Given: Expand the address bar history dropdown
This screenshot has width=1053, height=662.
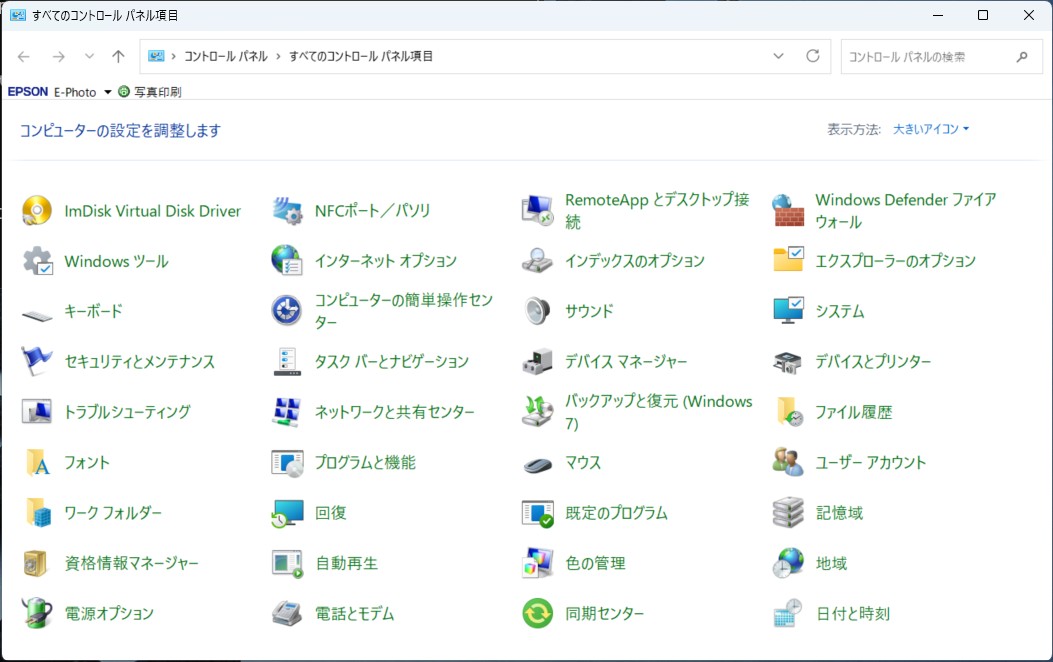Looking at the screenshot, I should tap(779, 57).
